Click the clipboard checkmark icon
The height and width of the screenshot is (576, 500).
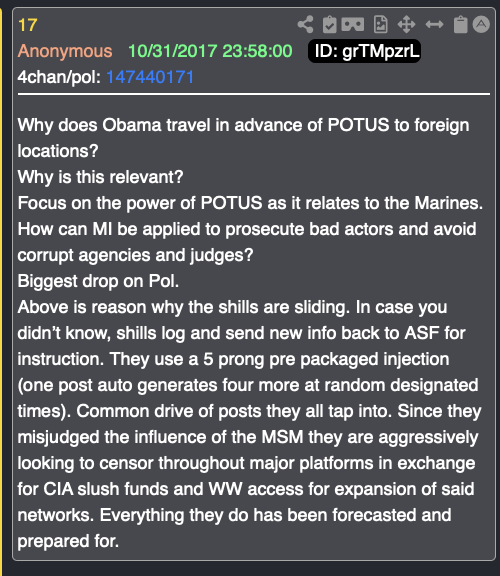point(330,25)
